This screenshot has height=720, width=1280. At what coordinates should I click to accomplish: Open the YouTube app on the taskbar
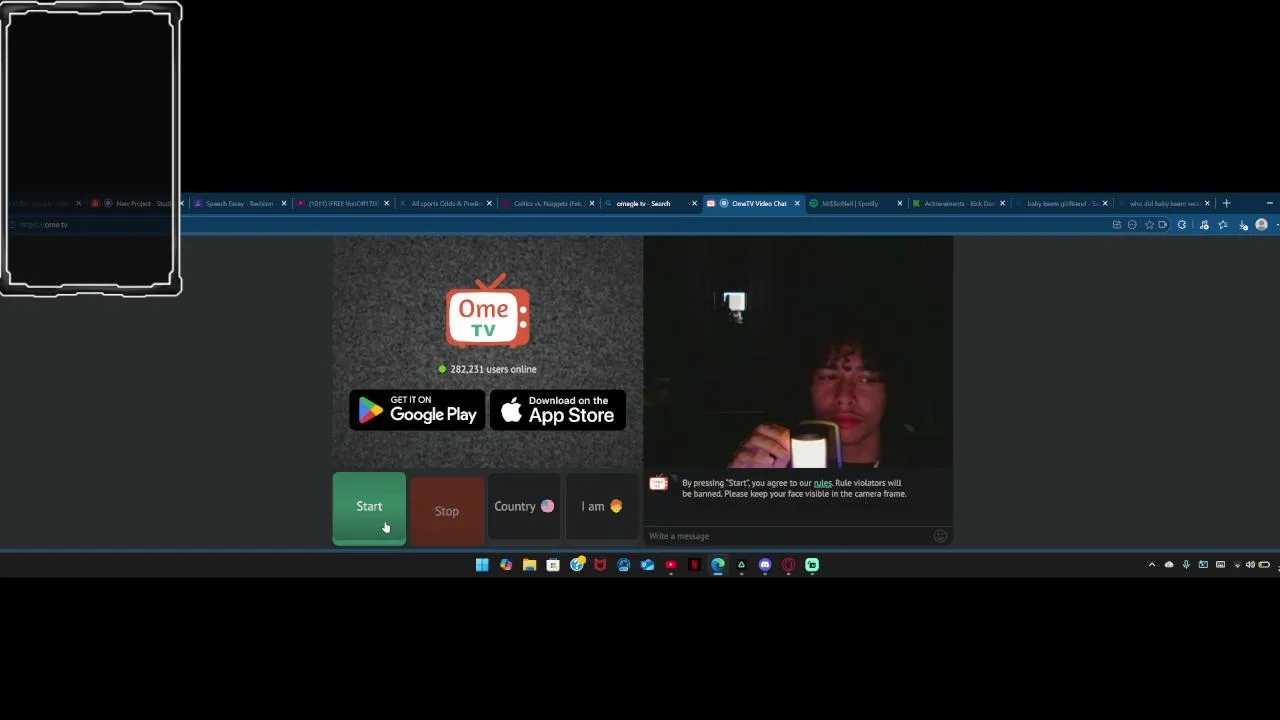click(671, 565)
